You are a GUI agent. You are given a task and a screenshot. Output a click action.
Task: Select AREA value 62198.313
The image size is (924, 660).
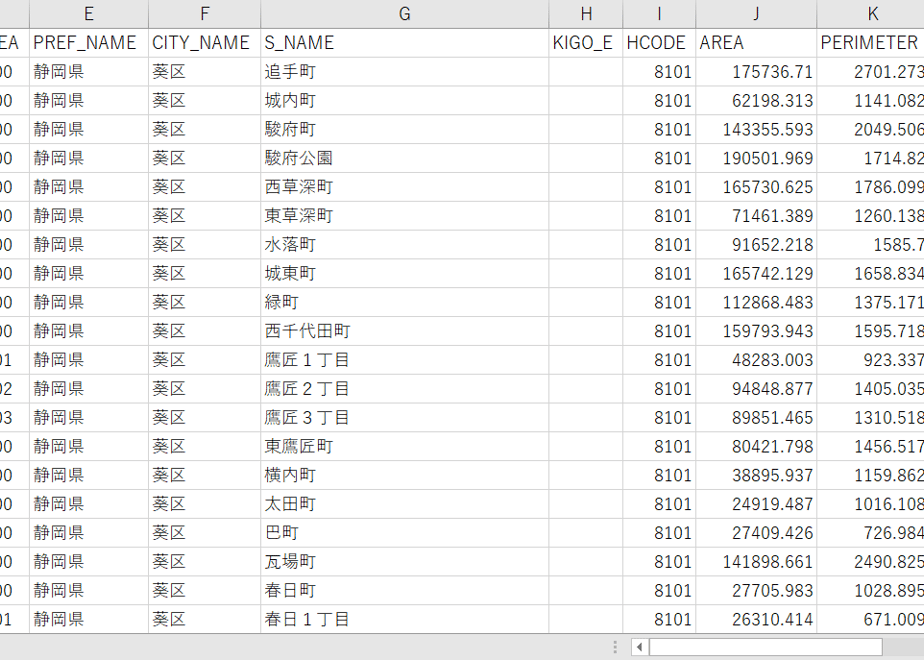pos(756,100)
